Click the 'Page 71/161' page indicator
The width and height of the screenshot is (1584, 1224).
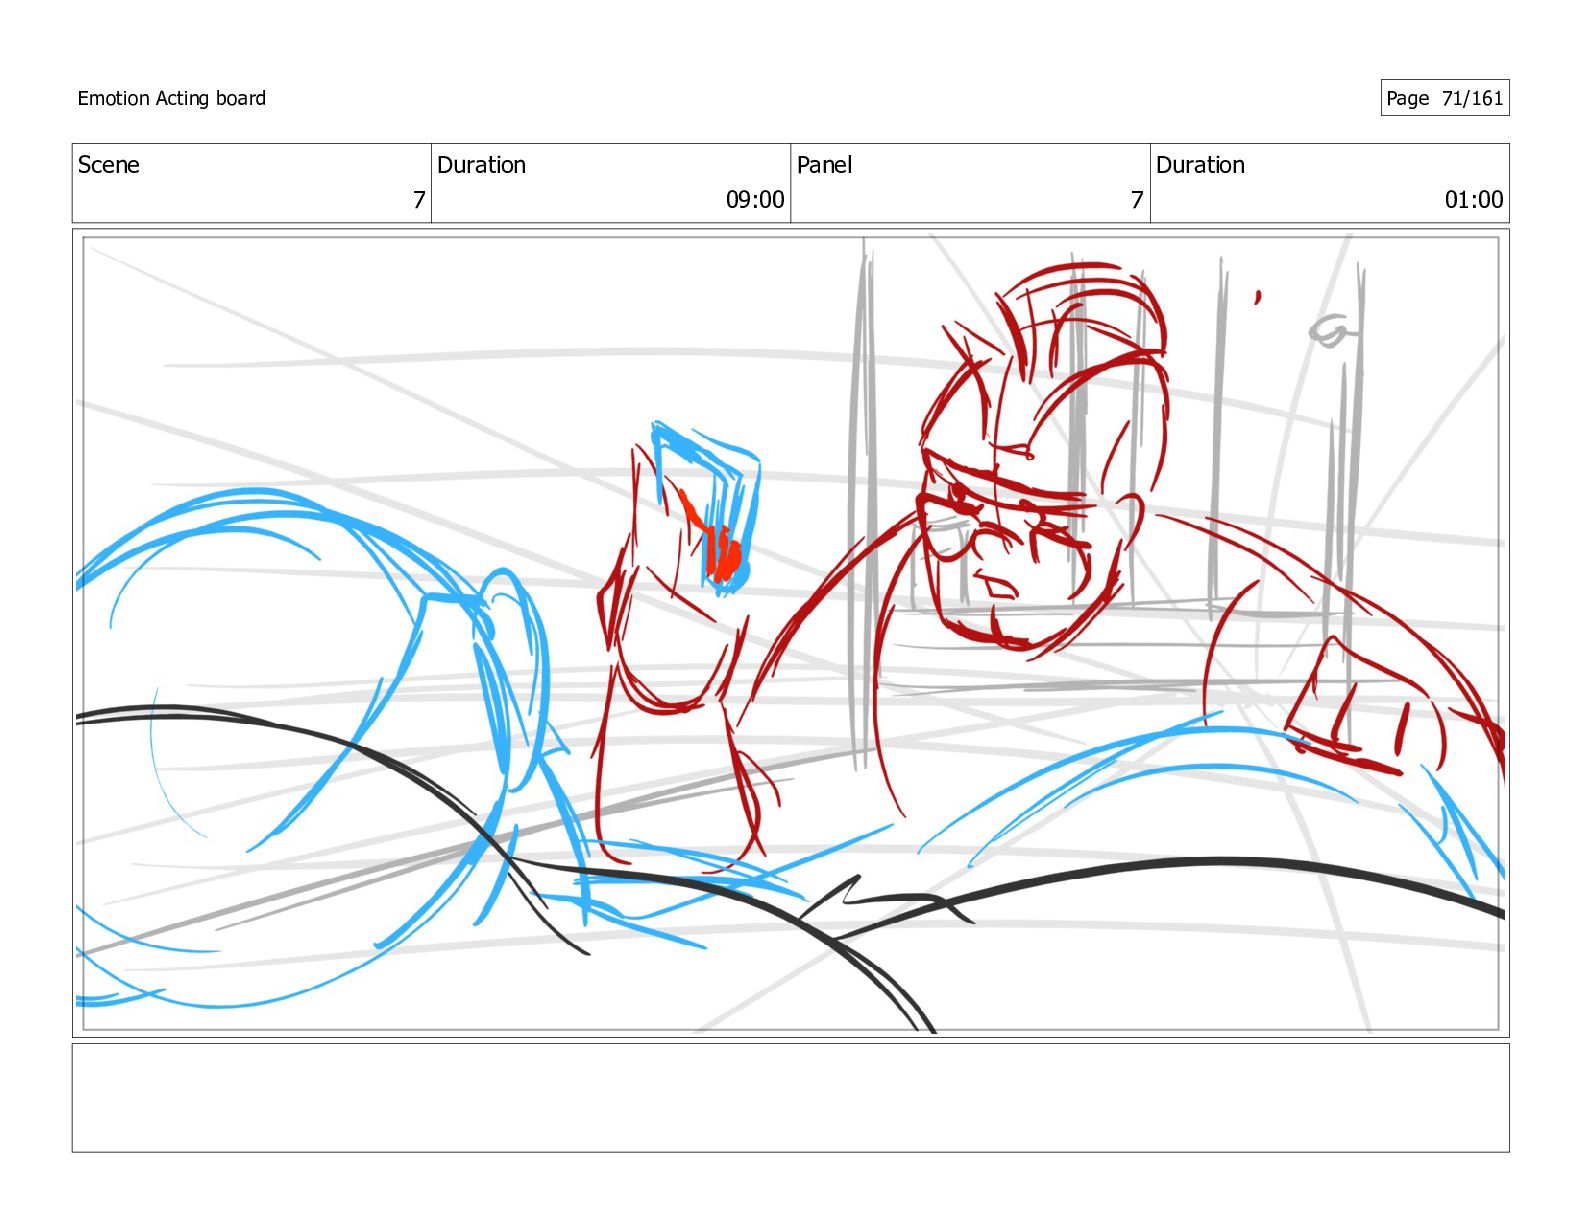[x=1444, y=98]
